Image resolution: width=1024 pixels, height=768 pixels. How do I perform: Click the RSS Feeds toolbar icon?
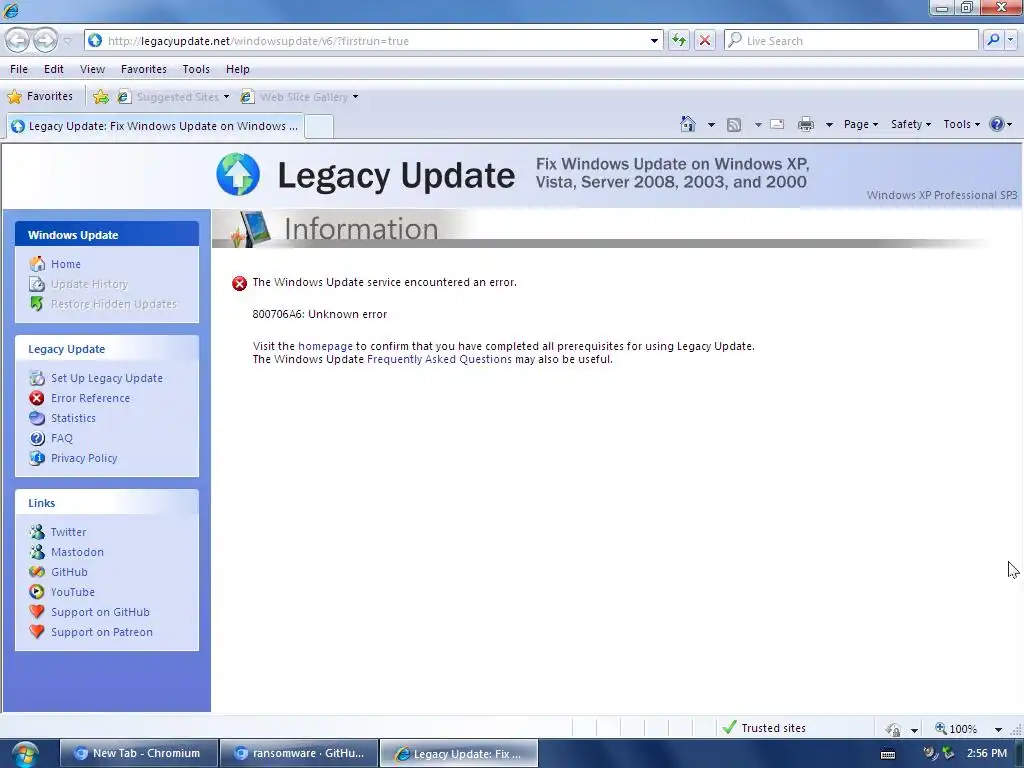734,124
